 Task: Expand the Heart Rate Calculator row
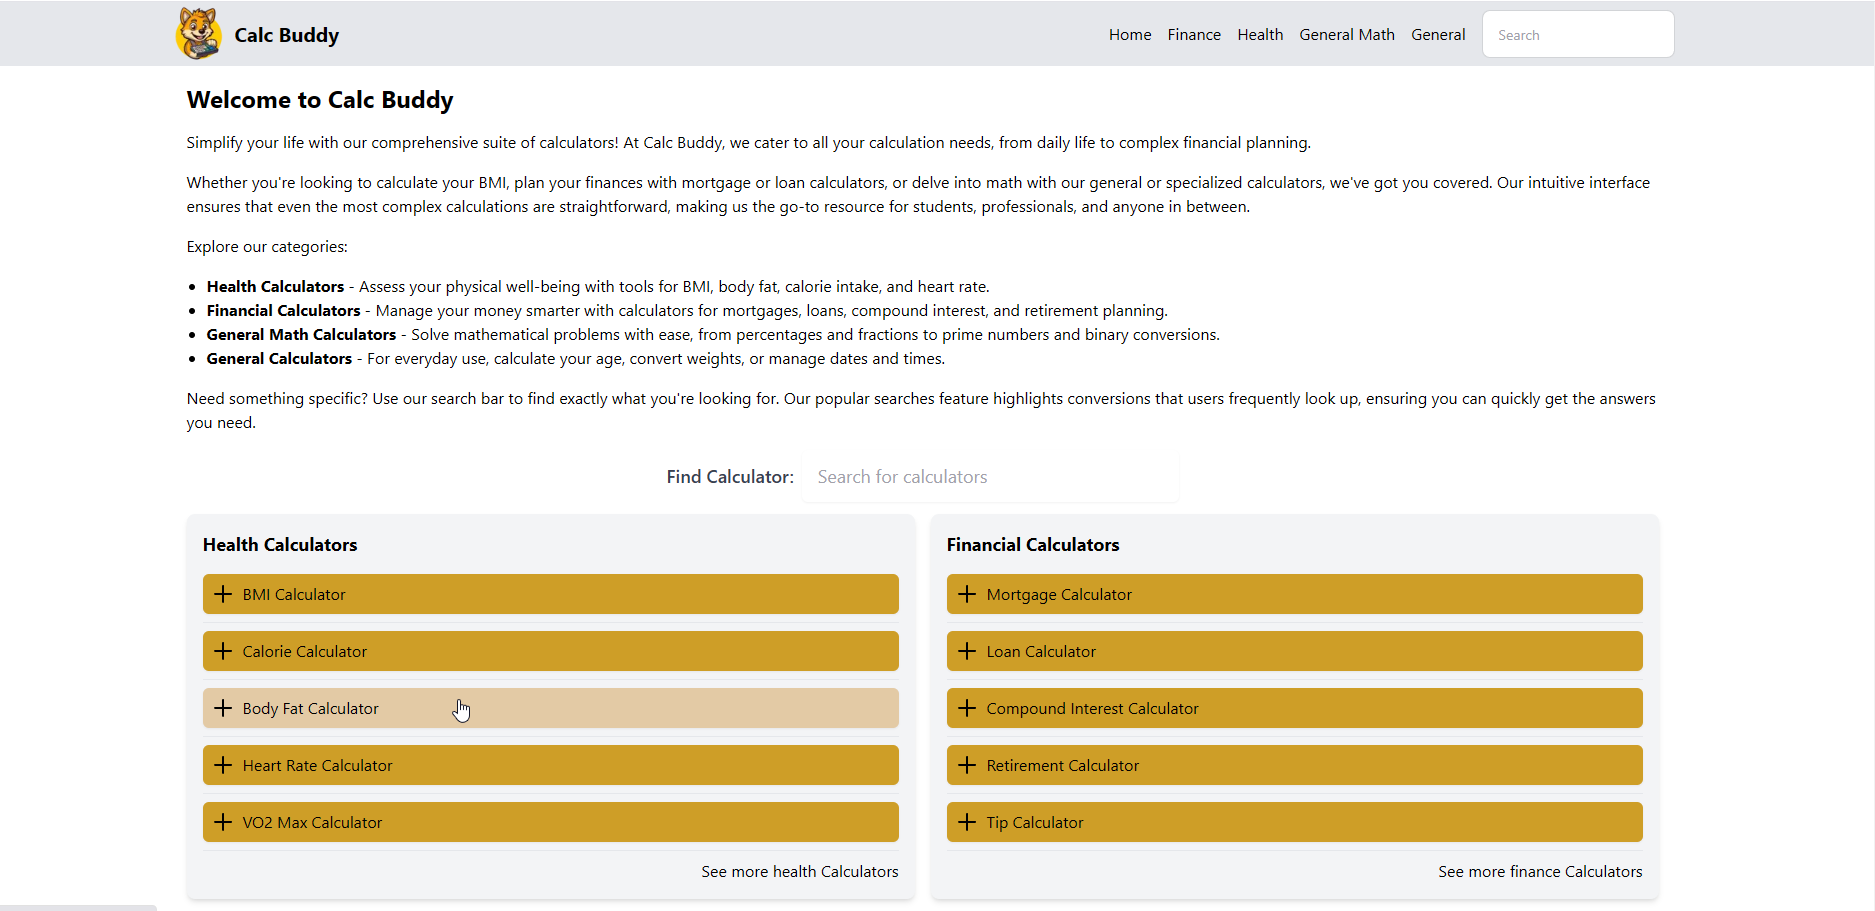coord(550,765)
